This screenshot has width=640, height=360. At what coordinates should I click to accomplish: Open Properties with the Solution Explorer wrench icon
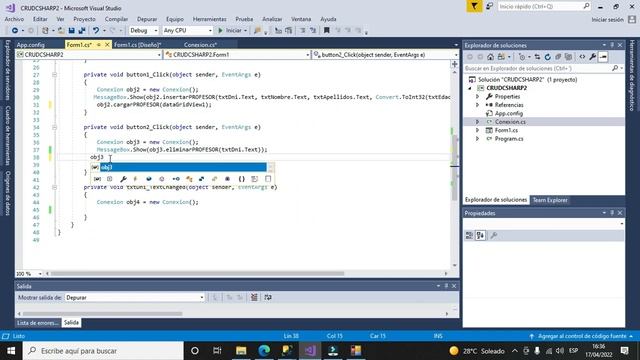[593, 57]
